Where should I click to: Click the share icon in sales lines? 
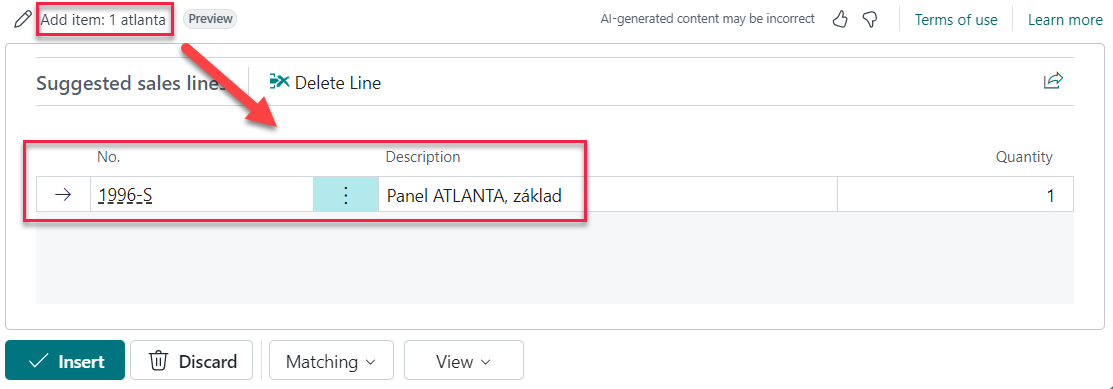click(x=1053, y=81)
